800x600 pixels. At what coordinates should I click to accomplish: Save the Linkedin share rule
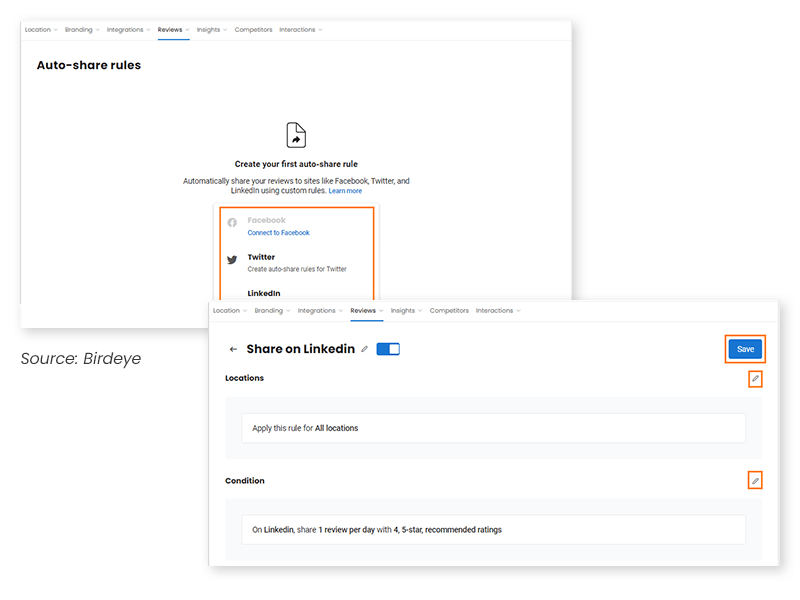click(745, 349)
